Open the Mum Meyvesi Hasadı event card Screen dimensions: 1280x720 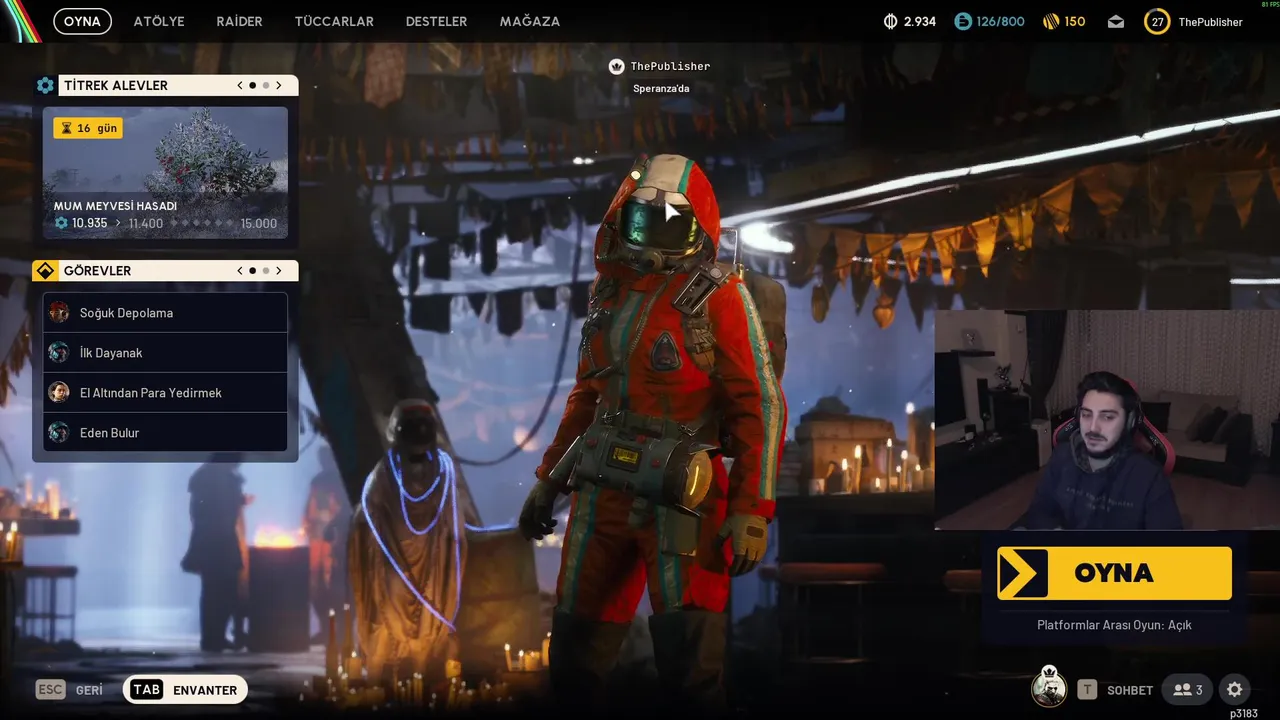165,173
